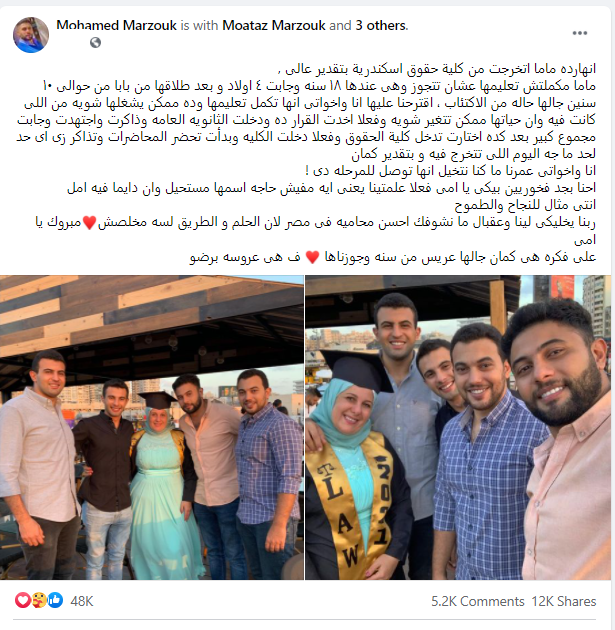
Task: View the 12K Shares list
Action: coord(564,601)
